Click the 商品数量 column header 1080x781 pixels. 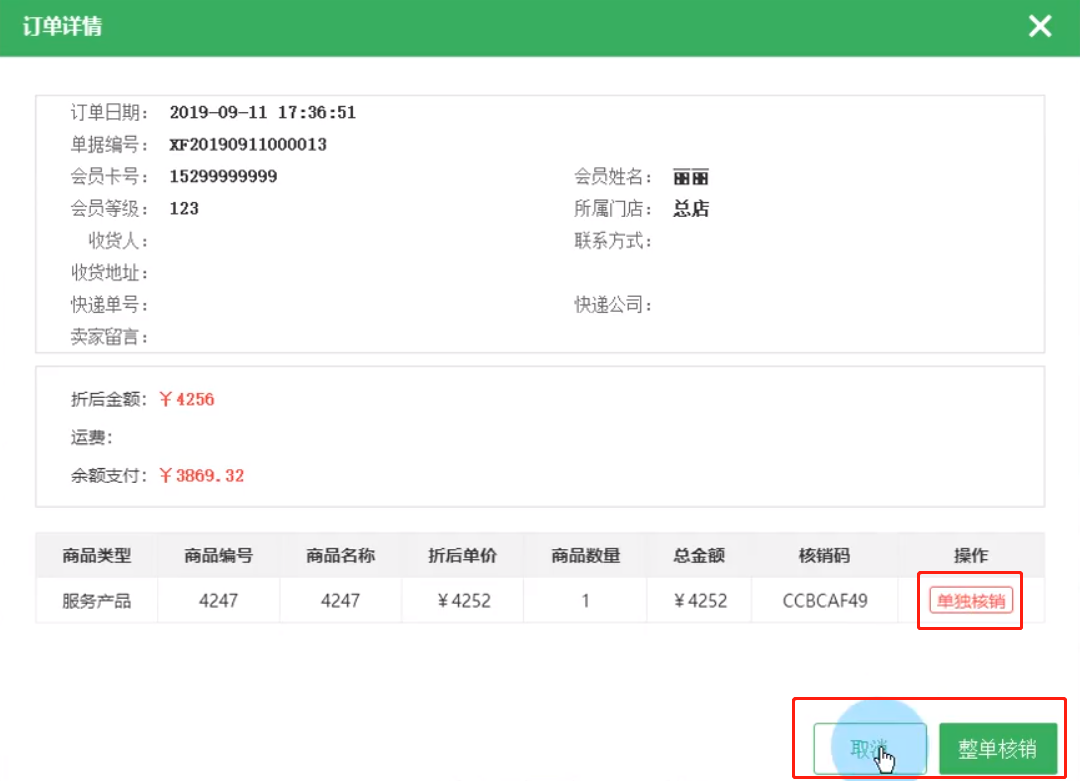point(584,555)
